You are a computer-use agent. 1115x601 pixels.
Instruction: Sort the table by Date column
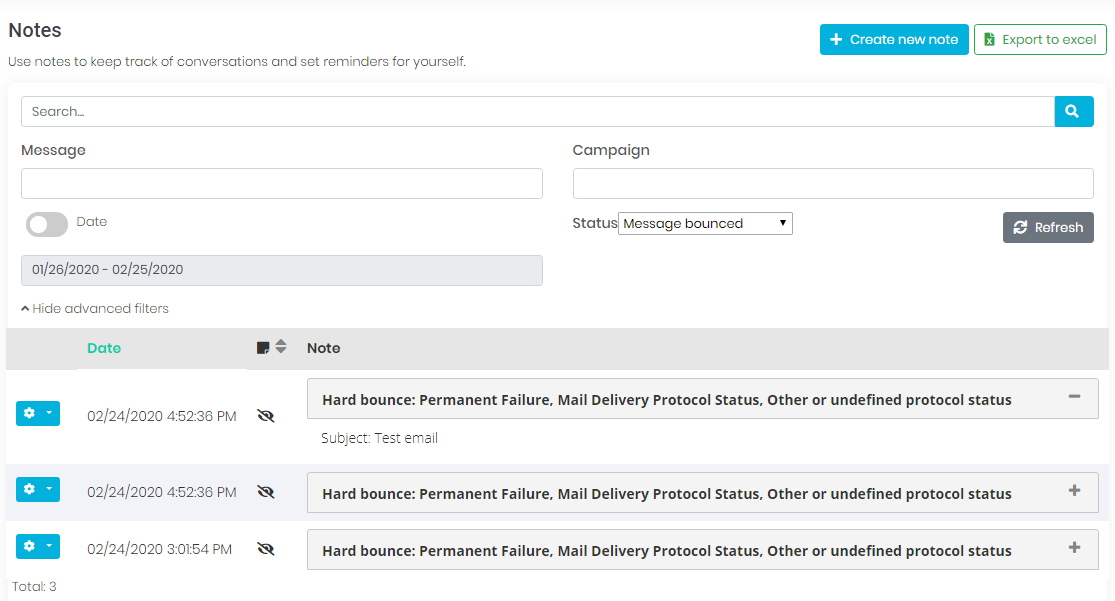click(x=104, y=348)
